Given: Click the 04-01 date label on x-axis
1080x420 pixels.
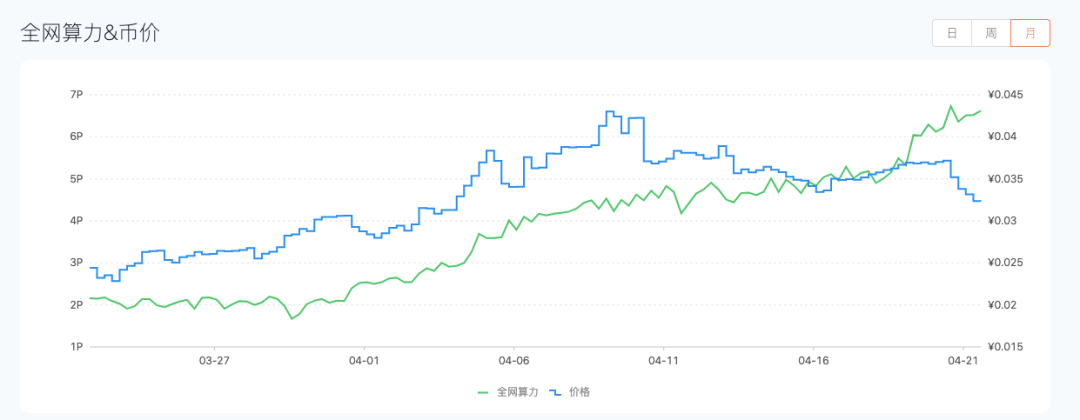Looking at the screenshot, I should click(x=364, y=361).
